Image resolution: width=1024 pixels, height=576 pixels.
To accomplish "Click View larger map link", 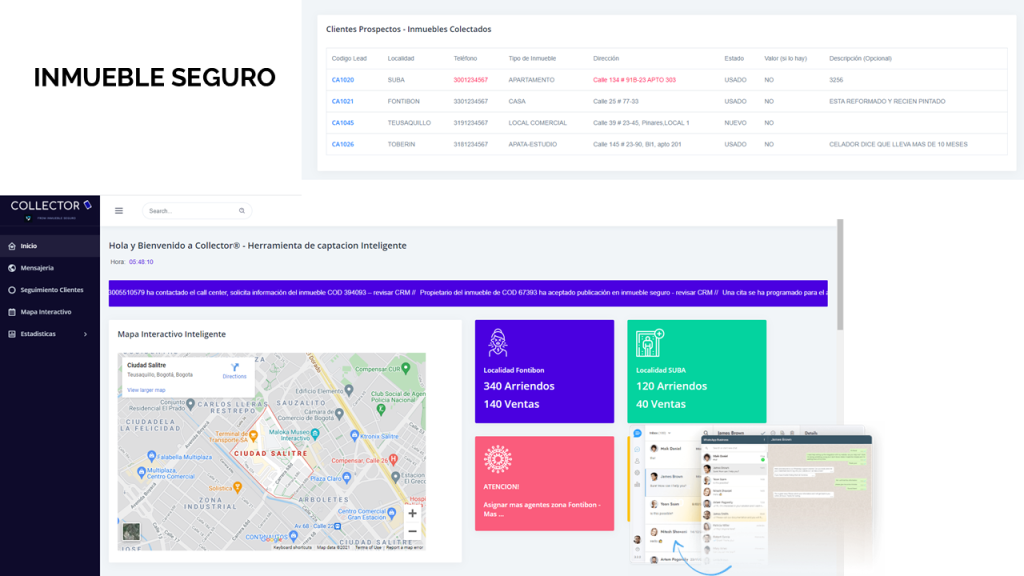I will tap(146, 390).
